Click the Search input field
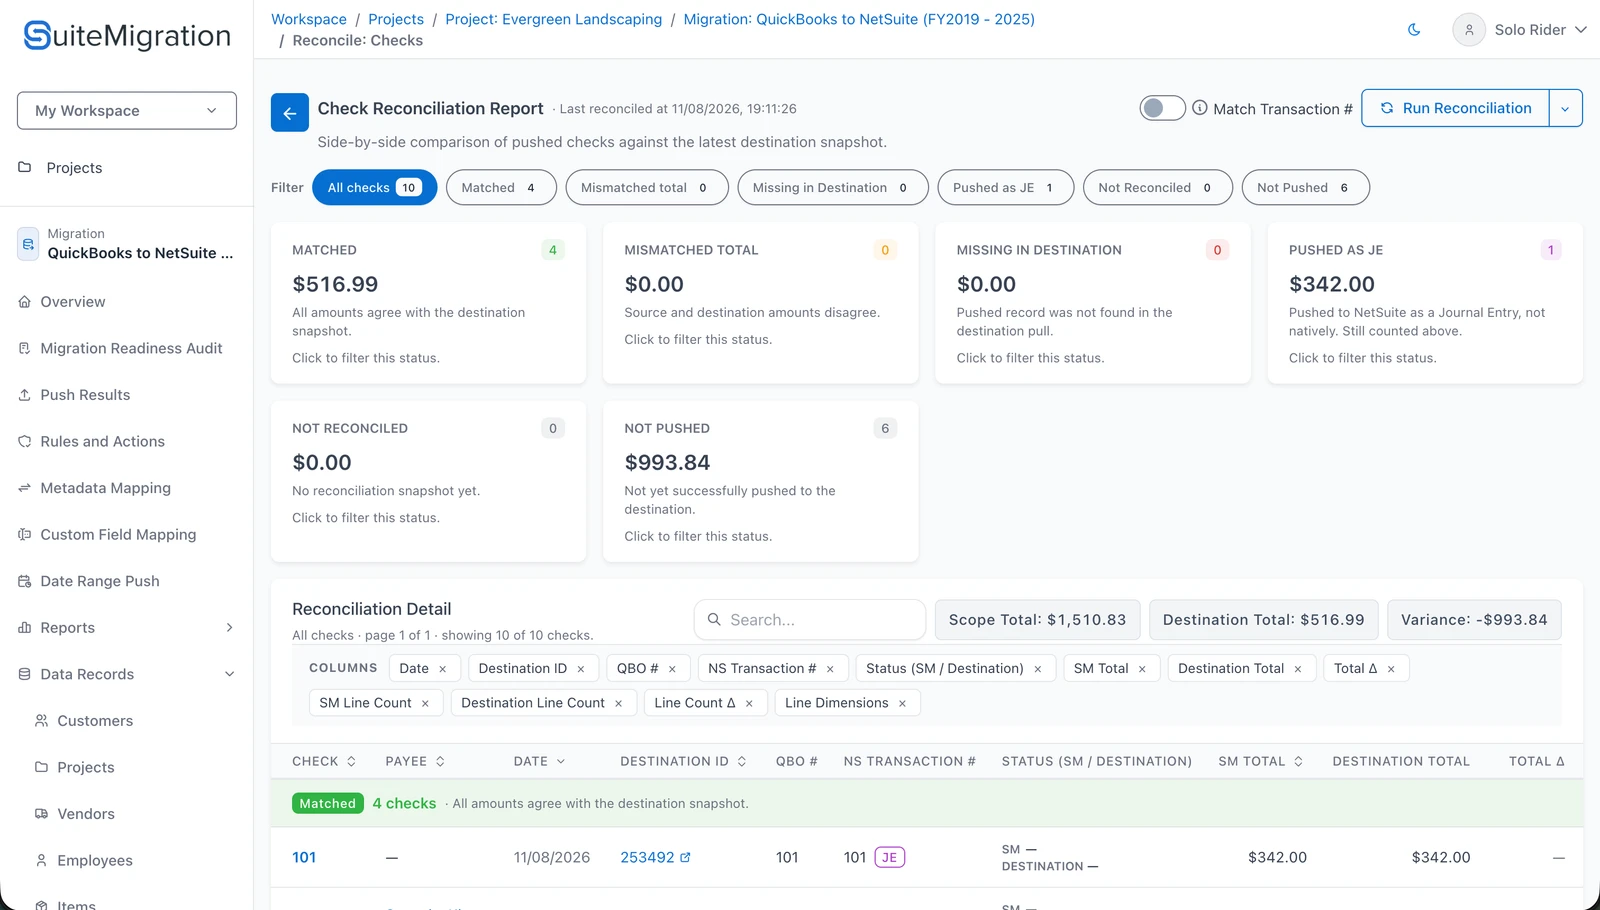1600x910 pixels. tap(810, 620)
